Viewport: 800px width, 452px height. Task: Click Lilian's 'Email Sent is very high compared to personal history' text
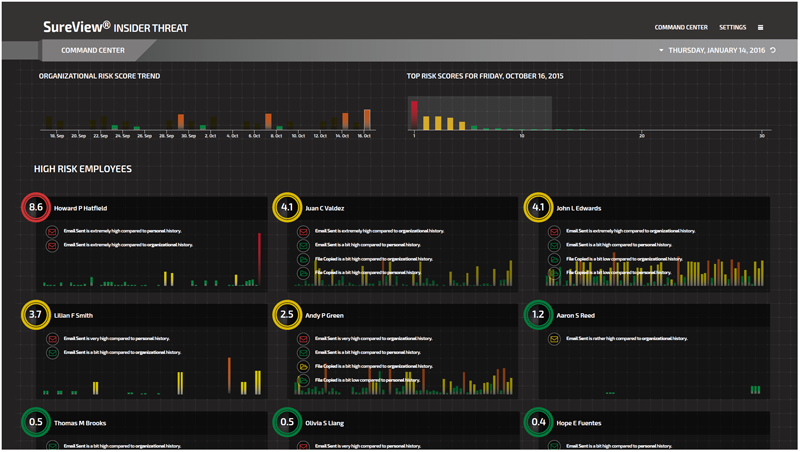tap(116, 339)
